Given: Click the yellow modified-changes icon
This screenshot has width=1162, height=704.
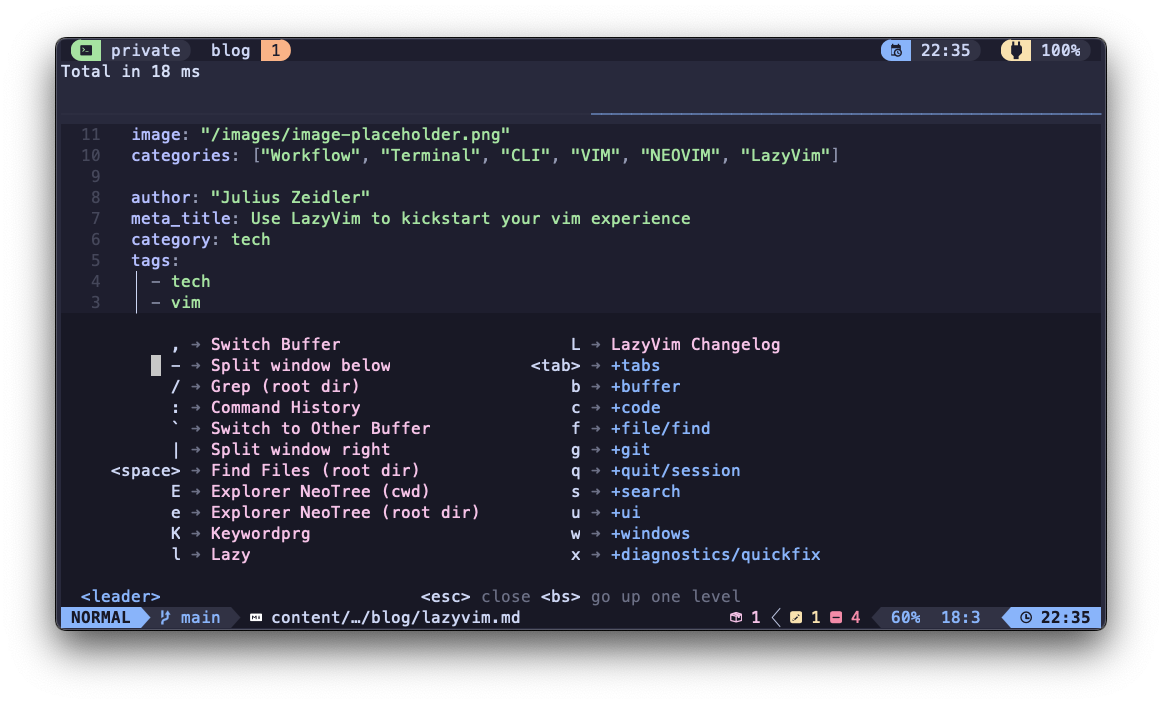Looking at the screenshot, I should [796, 617].
